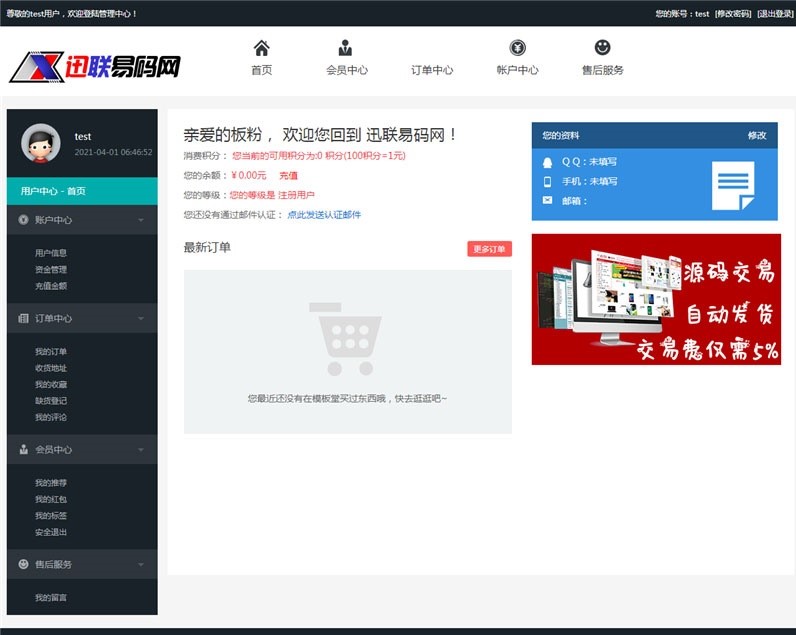Open 售后服务 via the smiley icon
This screenshot has height=635, width=796.
click(602, 48)
